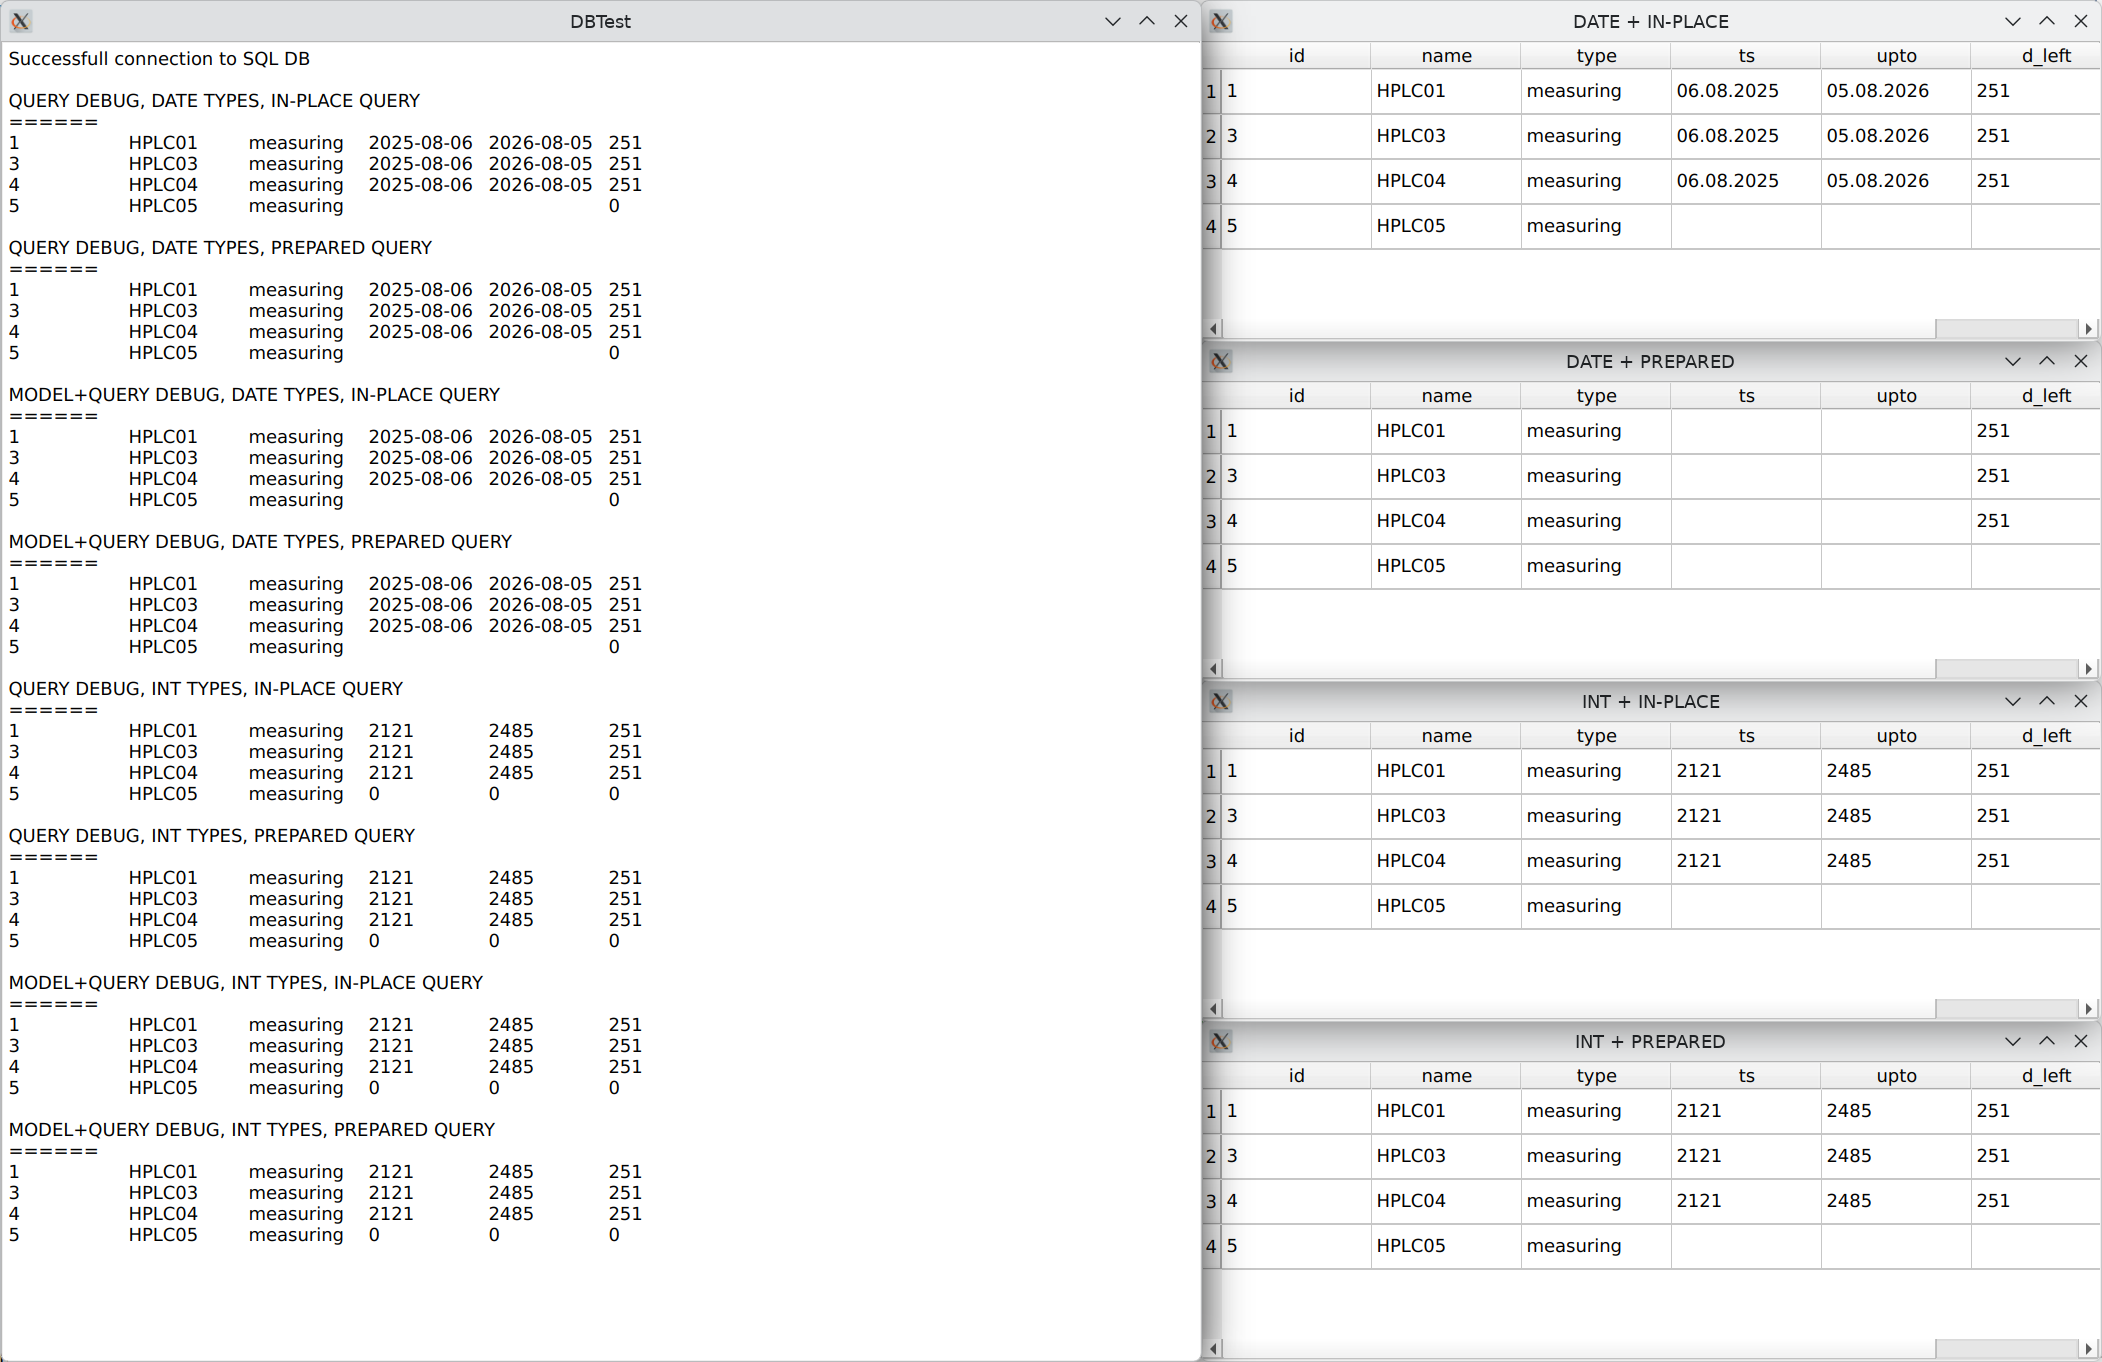The width and height of the screenshot is (2102, 1362).
Task: Minimize the INT + IN-PLACE window
Action: pos(2012,701)
